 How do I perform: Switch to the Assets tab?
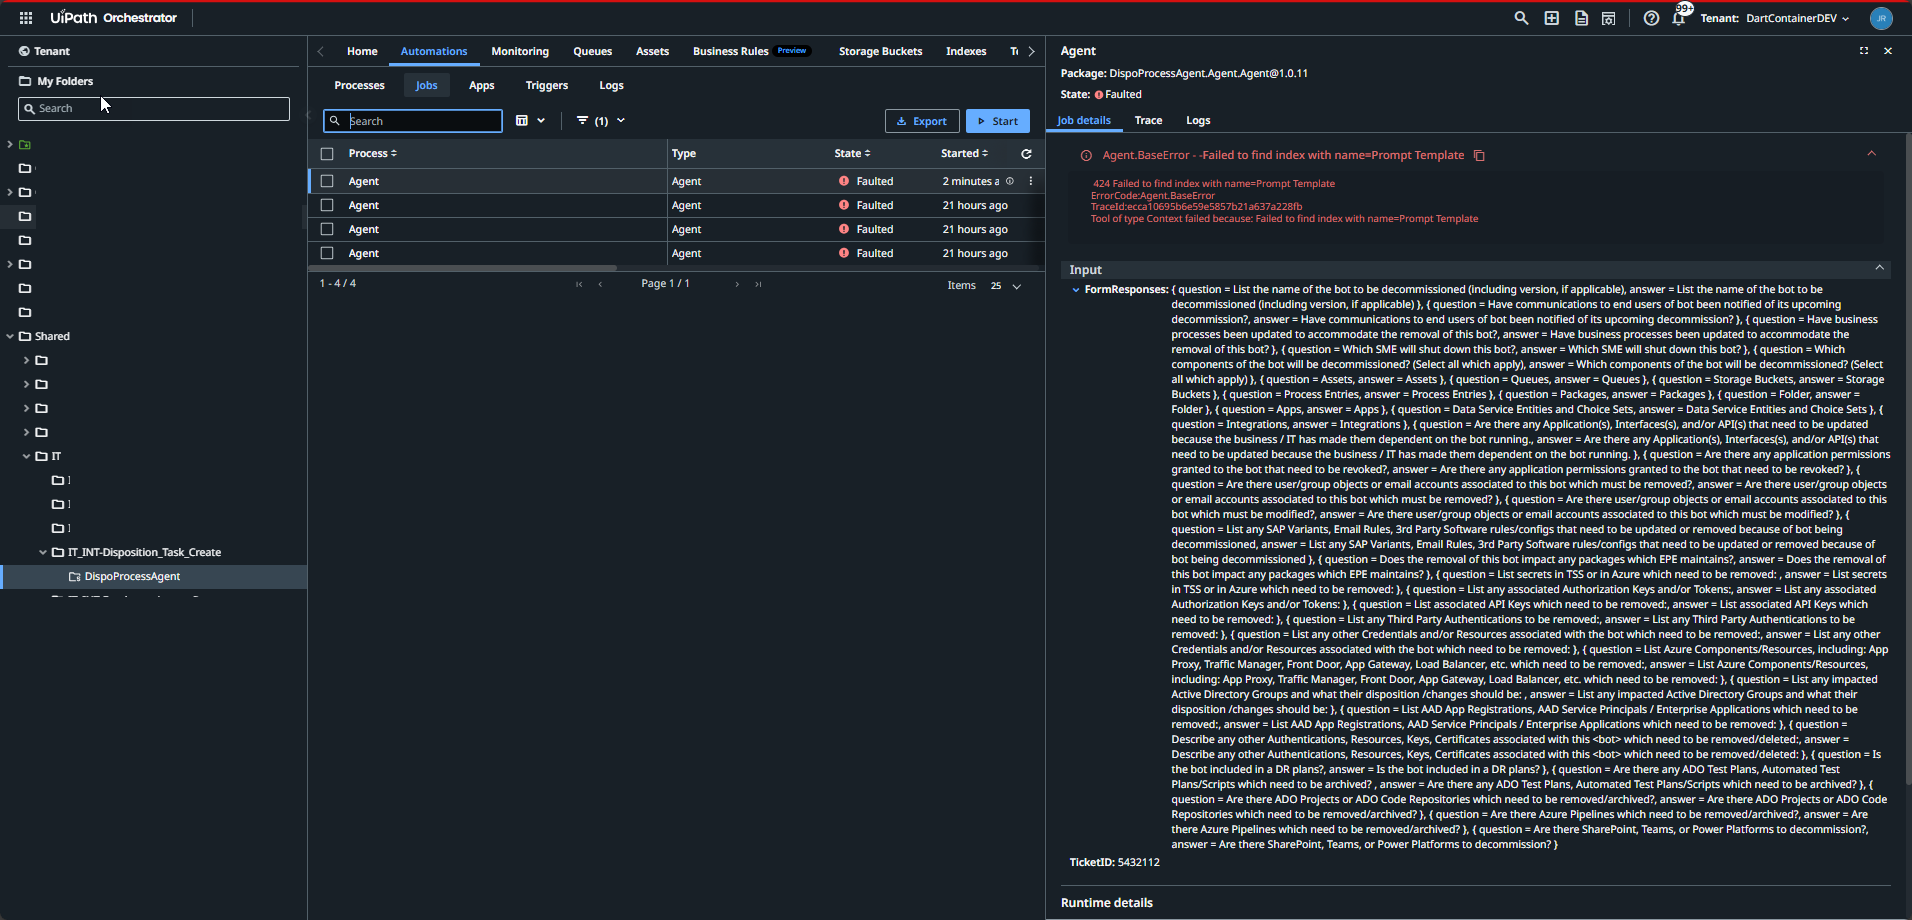652,51
